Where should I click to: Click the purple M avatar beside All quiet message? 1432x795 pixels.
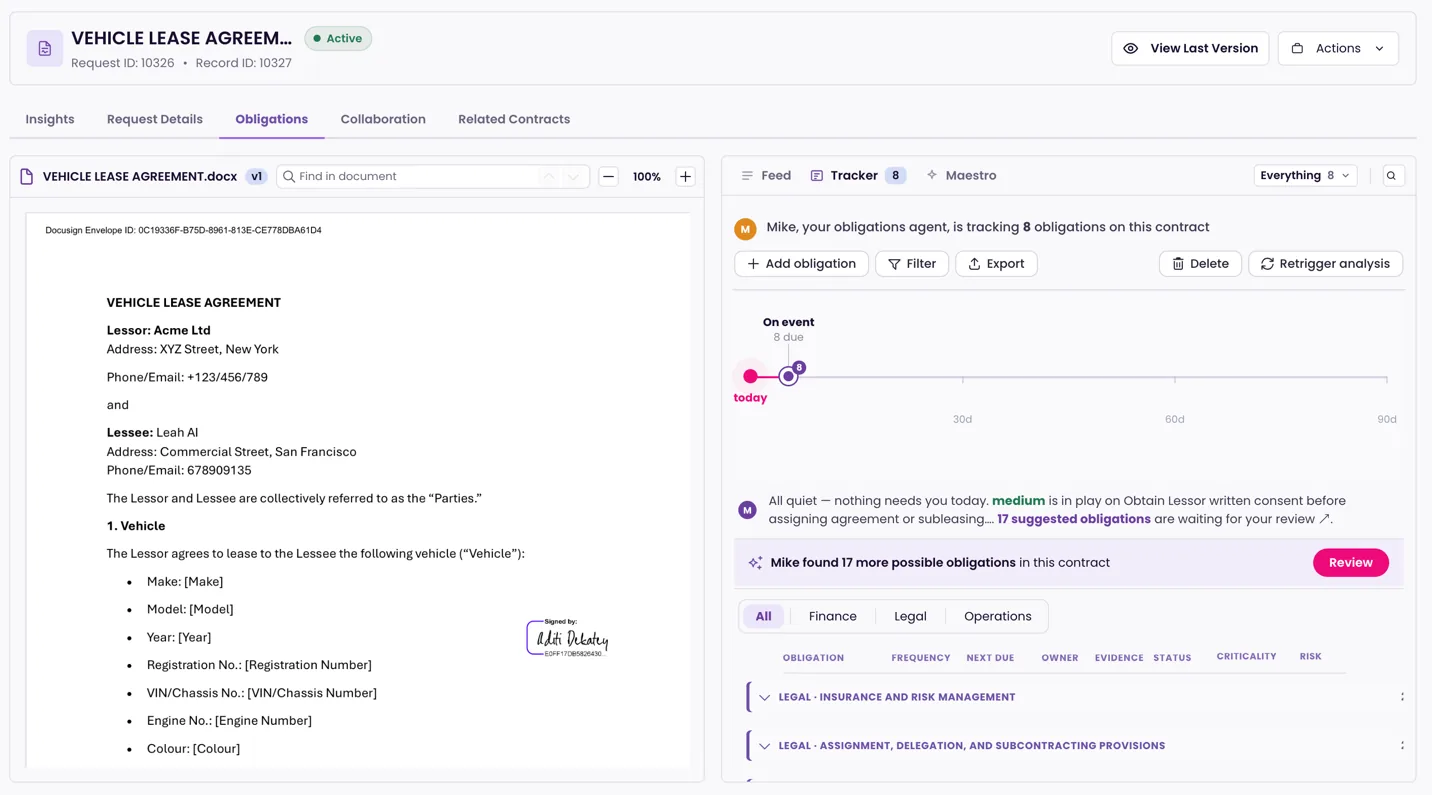[747, 510]
